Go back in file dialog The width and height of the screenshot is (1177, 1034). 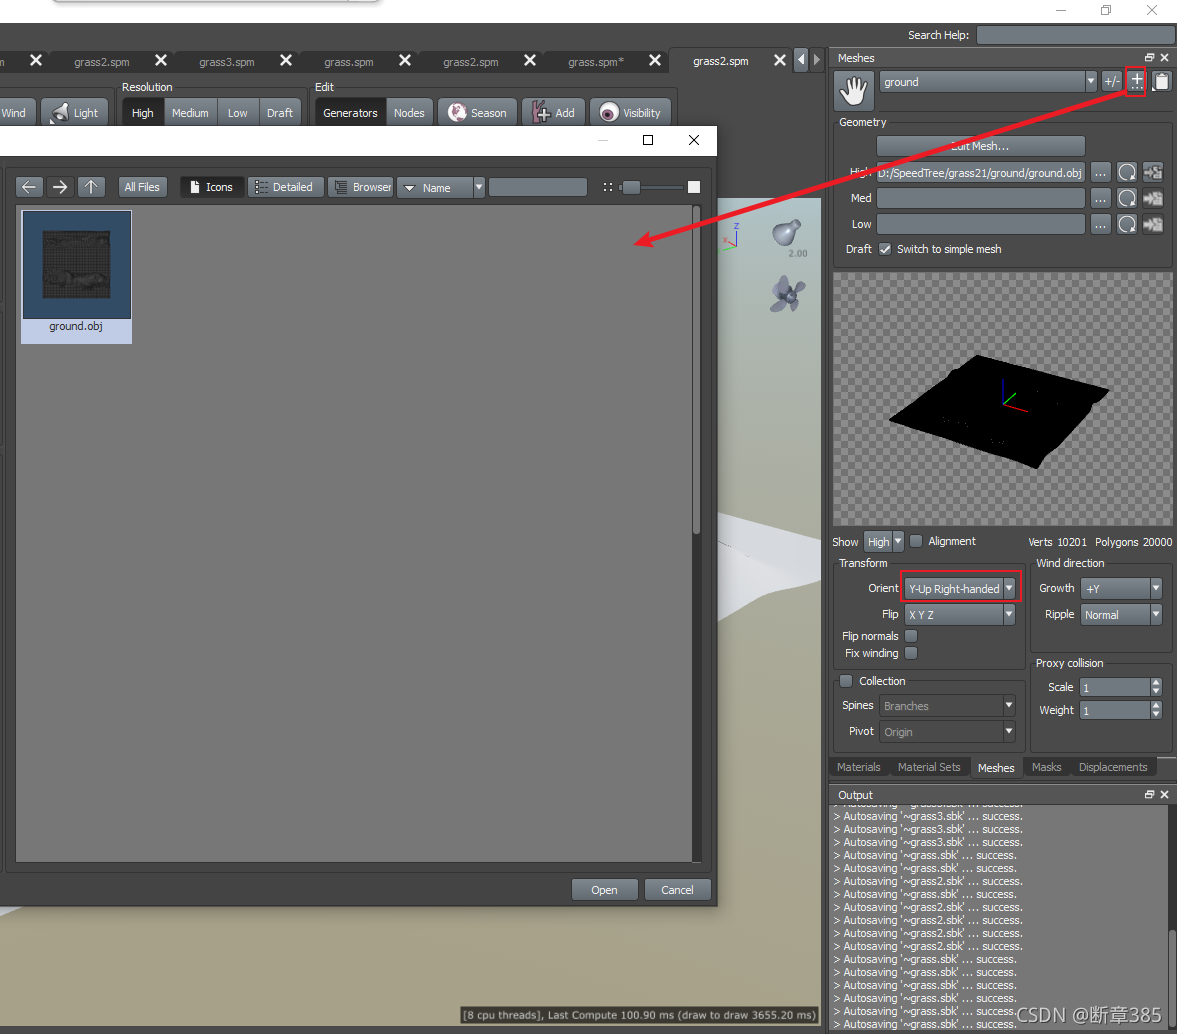pyautogui.click(x=29, y=187)
